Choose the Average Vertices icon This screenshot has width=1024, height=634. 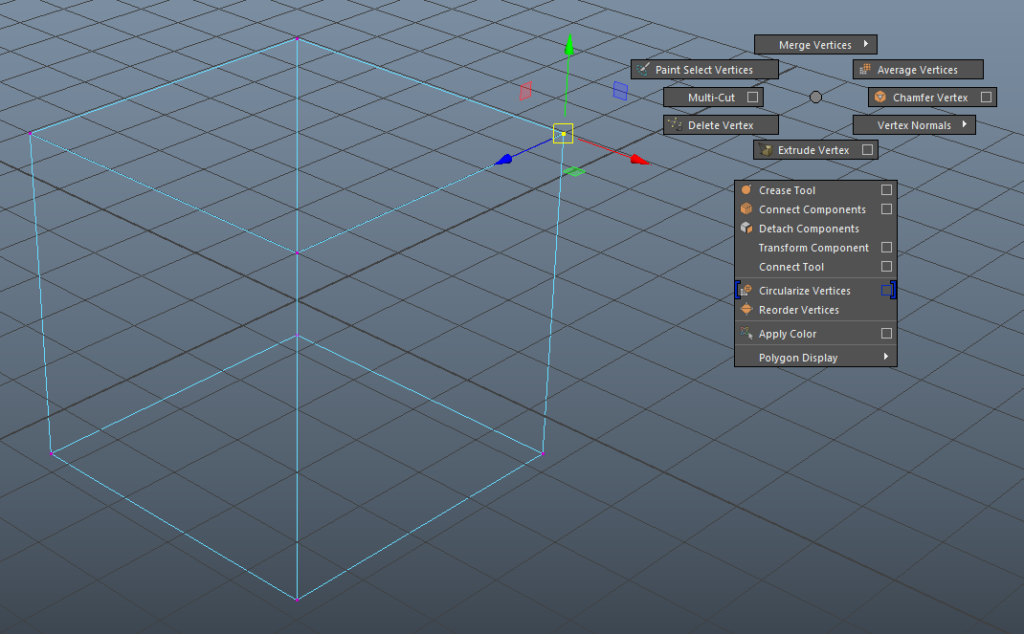click(865, 69)
